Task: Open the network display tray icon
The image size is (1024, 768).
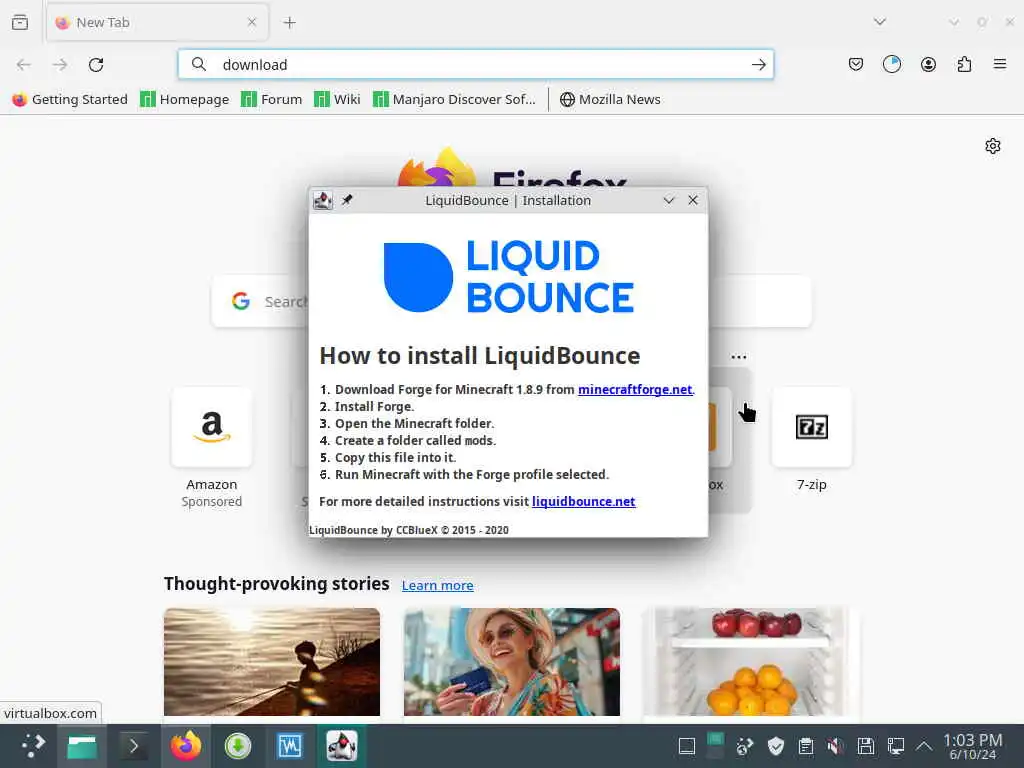Action: point(895,746)
